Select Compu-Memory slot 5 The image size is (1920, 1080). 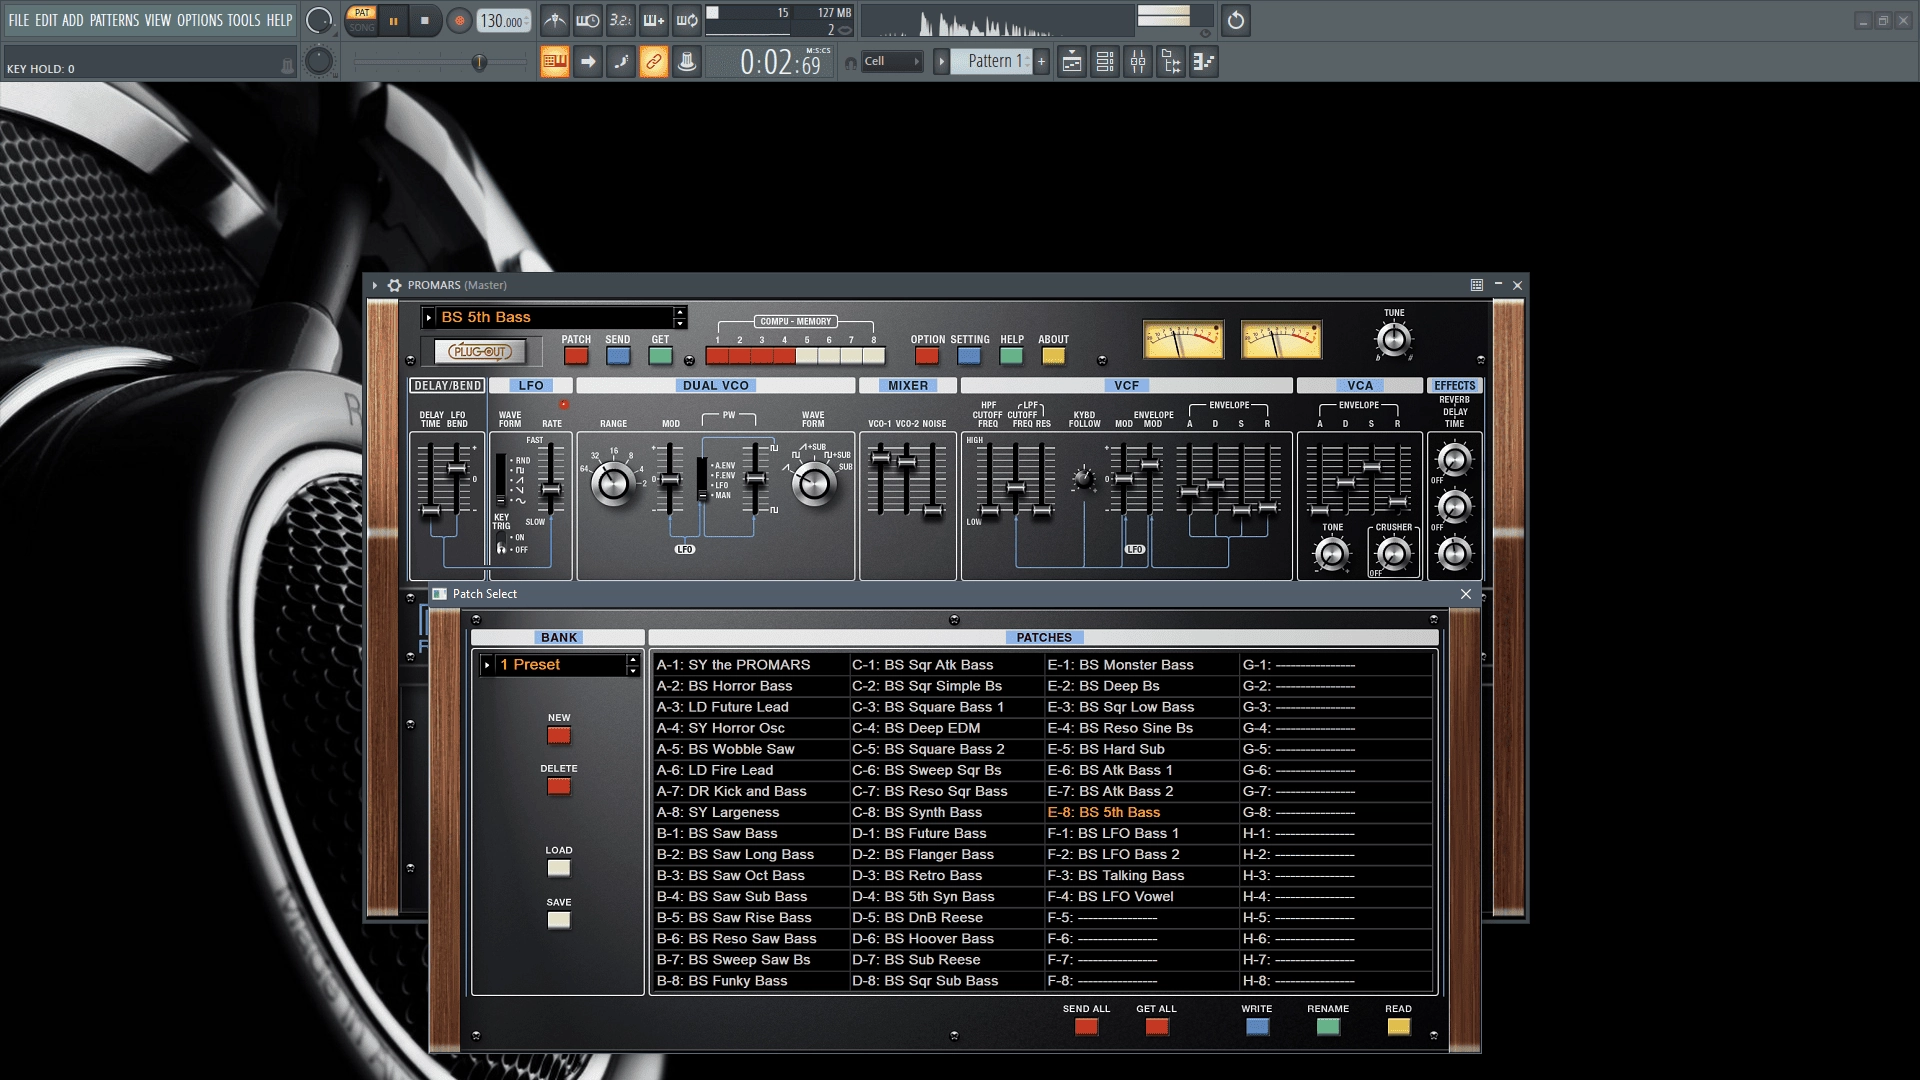pyautogui.click(x=807, y=355)
